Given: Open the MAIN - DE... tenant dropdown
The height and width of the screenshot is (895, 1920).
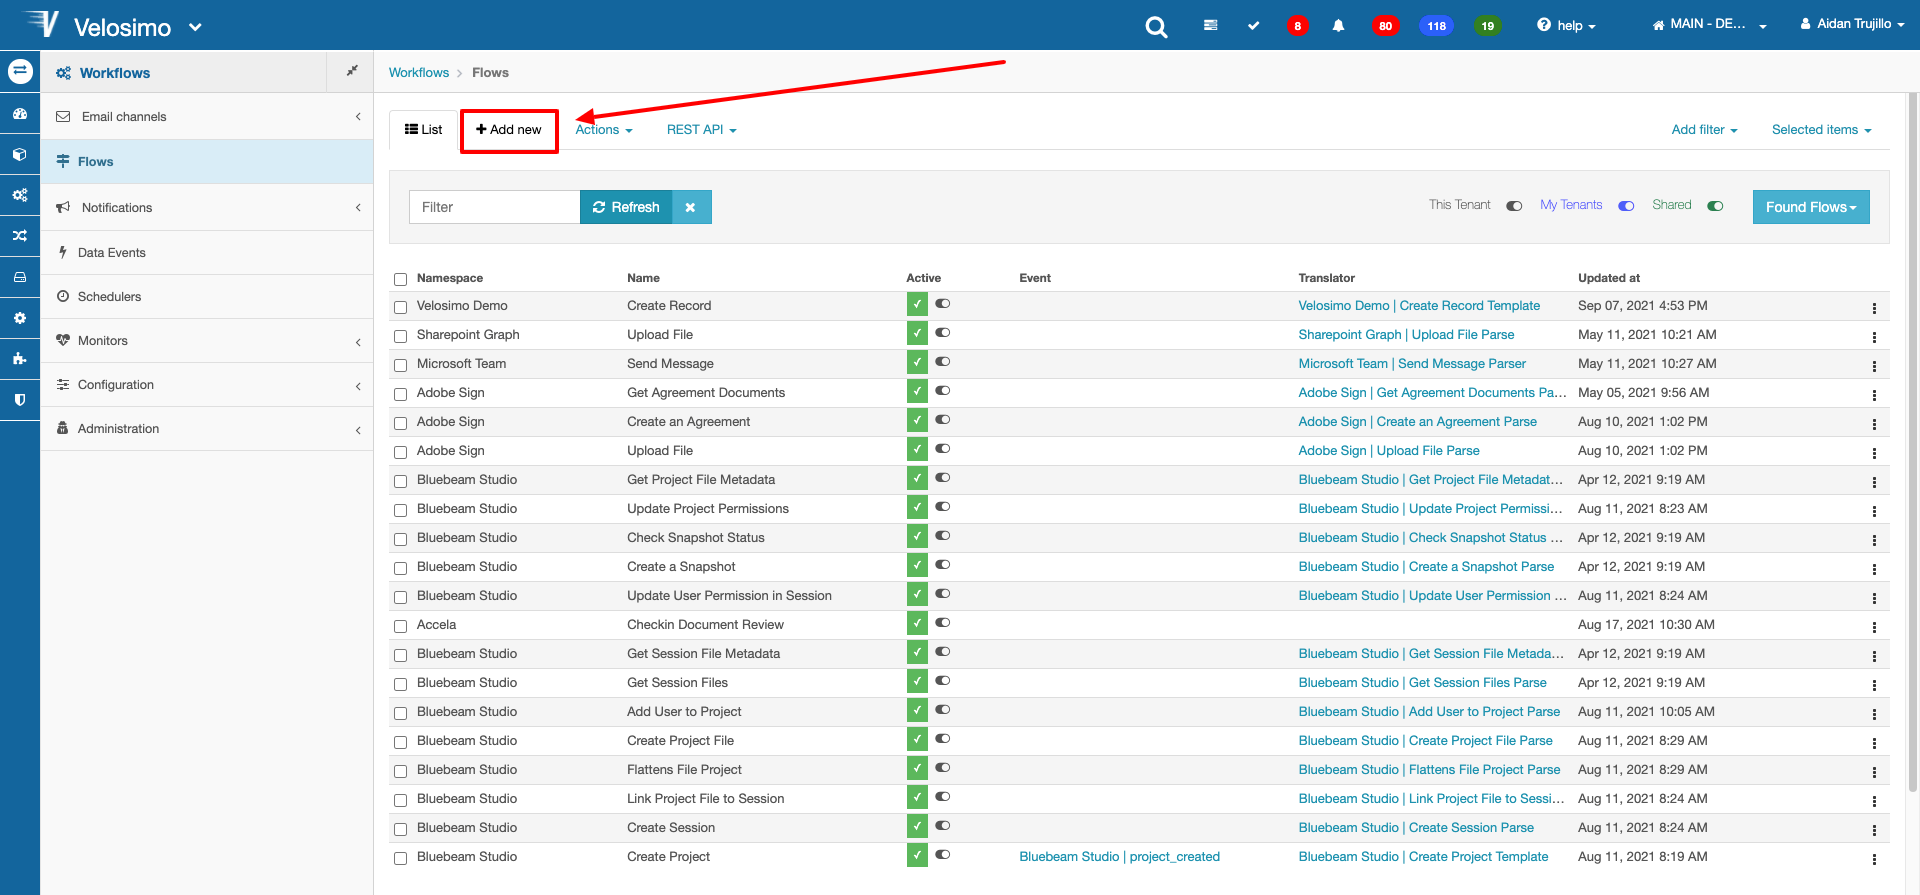Looking at the screenshot, I should pos(1709,24).
